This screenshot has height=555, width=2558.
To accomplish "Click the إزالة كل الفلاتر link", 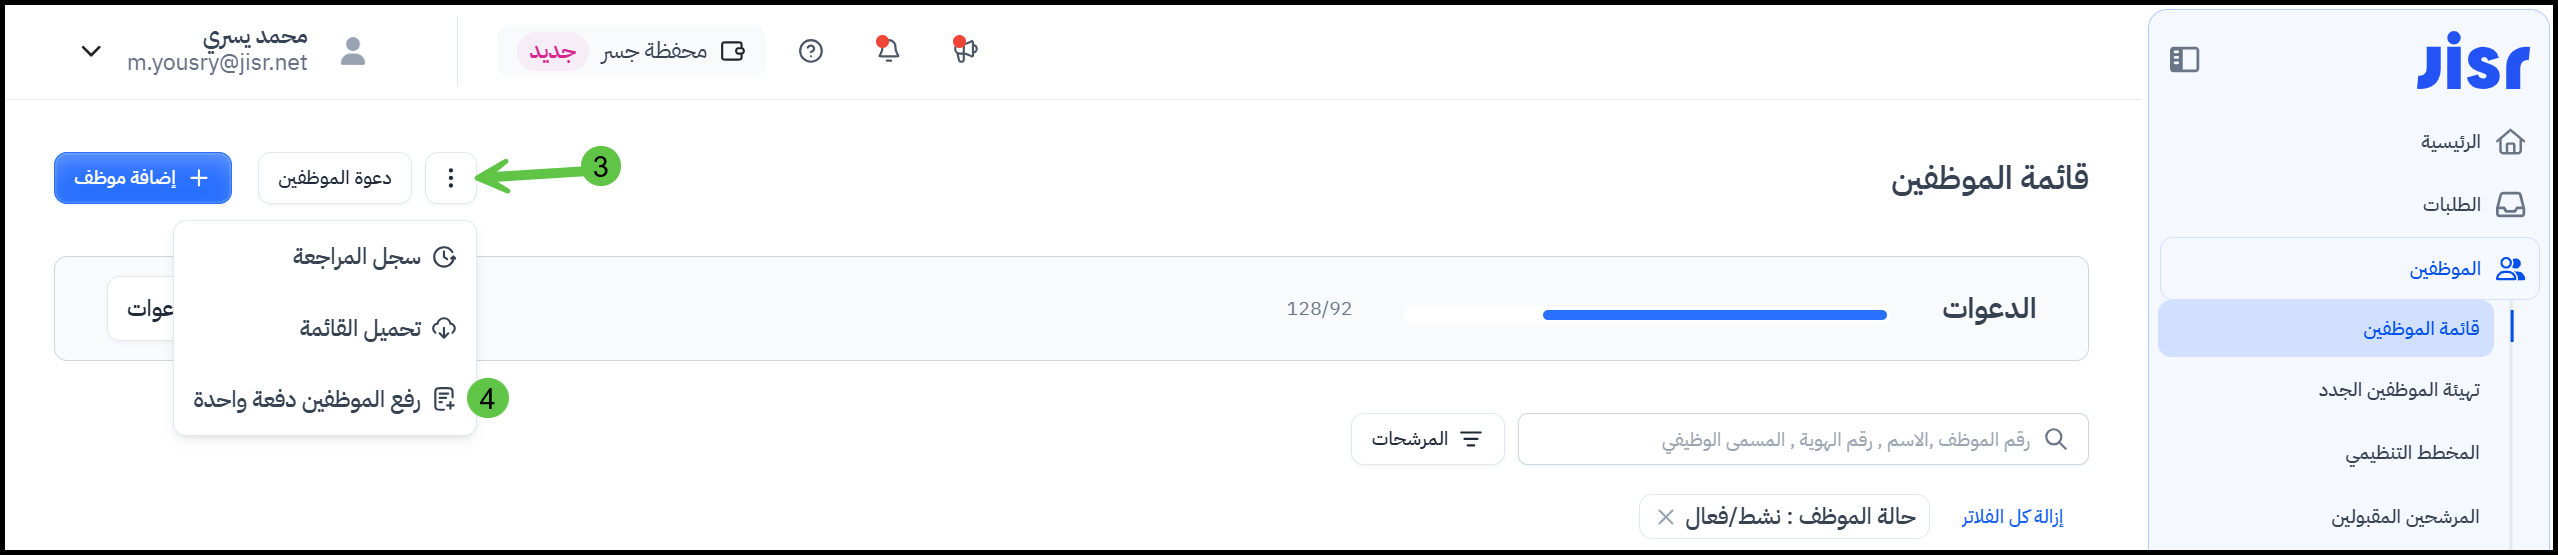I will [x=2012, y=517].
